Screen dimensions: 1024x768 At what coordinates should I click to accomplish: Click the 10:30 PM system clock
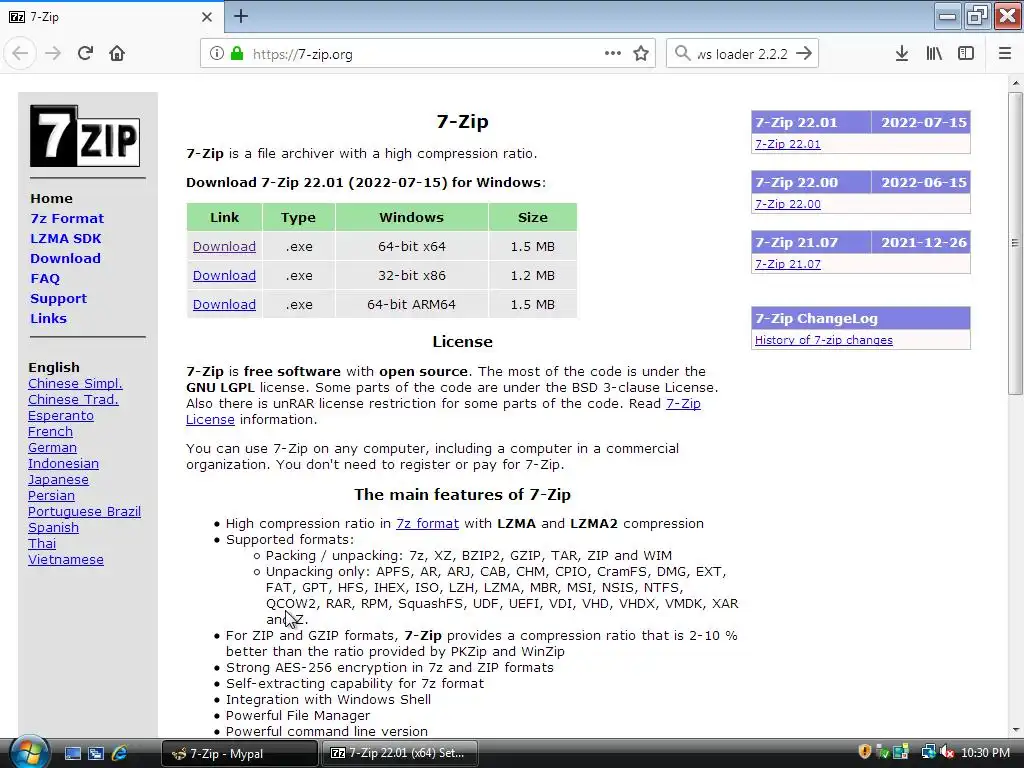pyautogui.click(x=985, y=753)
